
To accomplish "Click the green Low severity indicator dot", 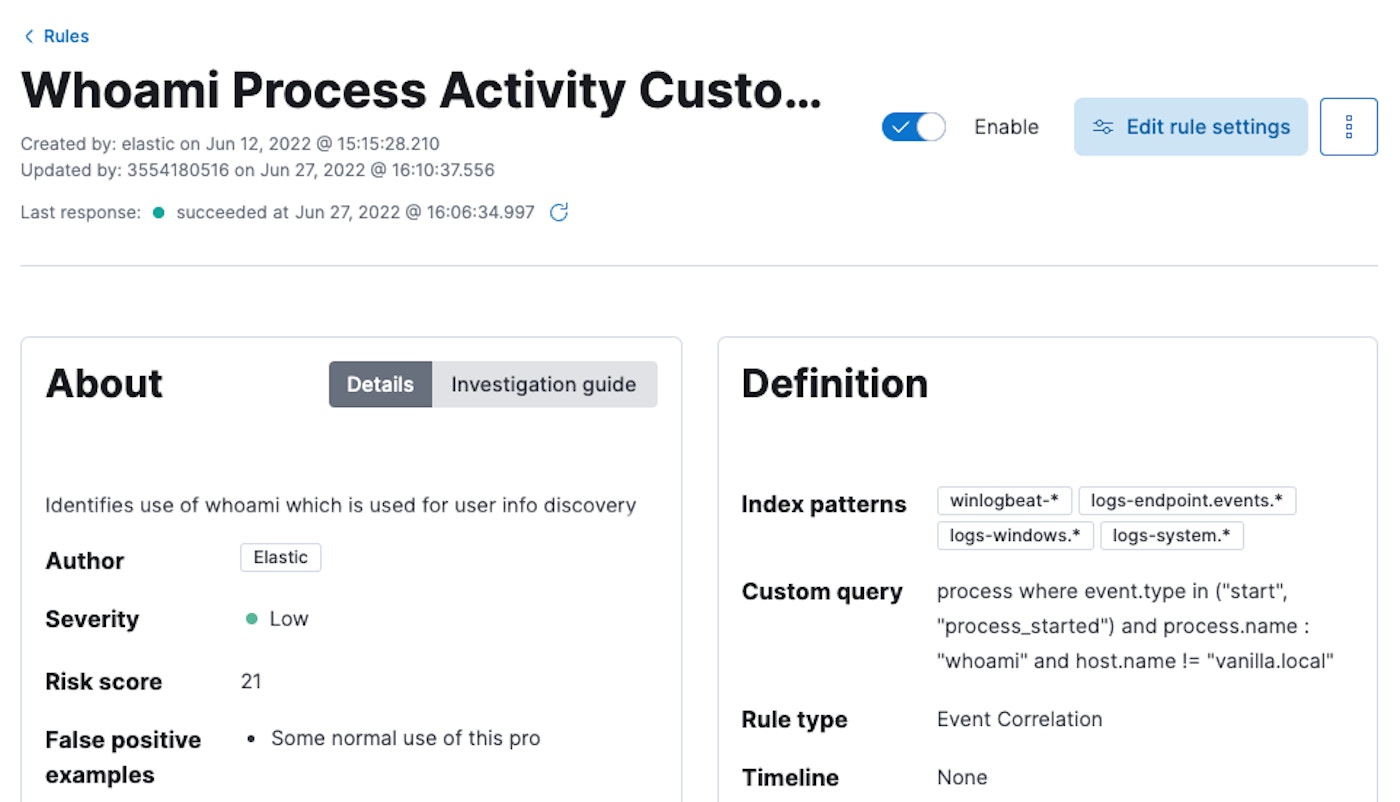I will coord(252,619).
